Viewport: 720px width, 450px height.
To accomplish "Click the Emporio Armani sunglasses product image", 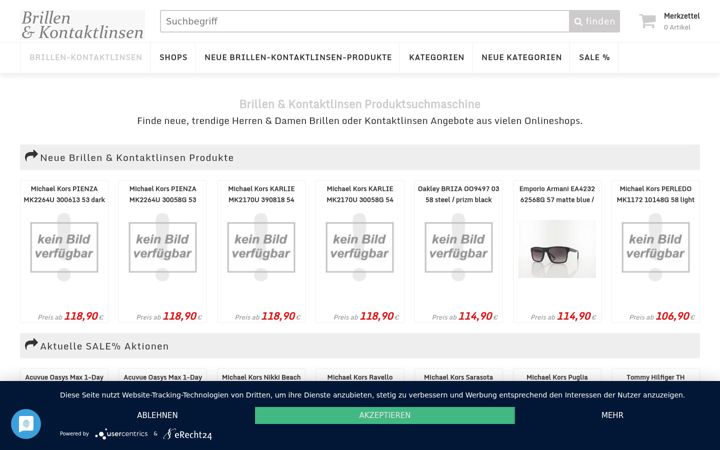I will coord(557,249).
